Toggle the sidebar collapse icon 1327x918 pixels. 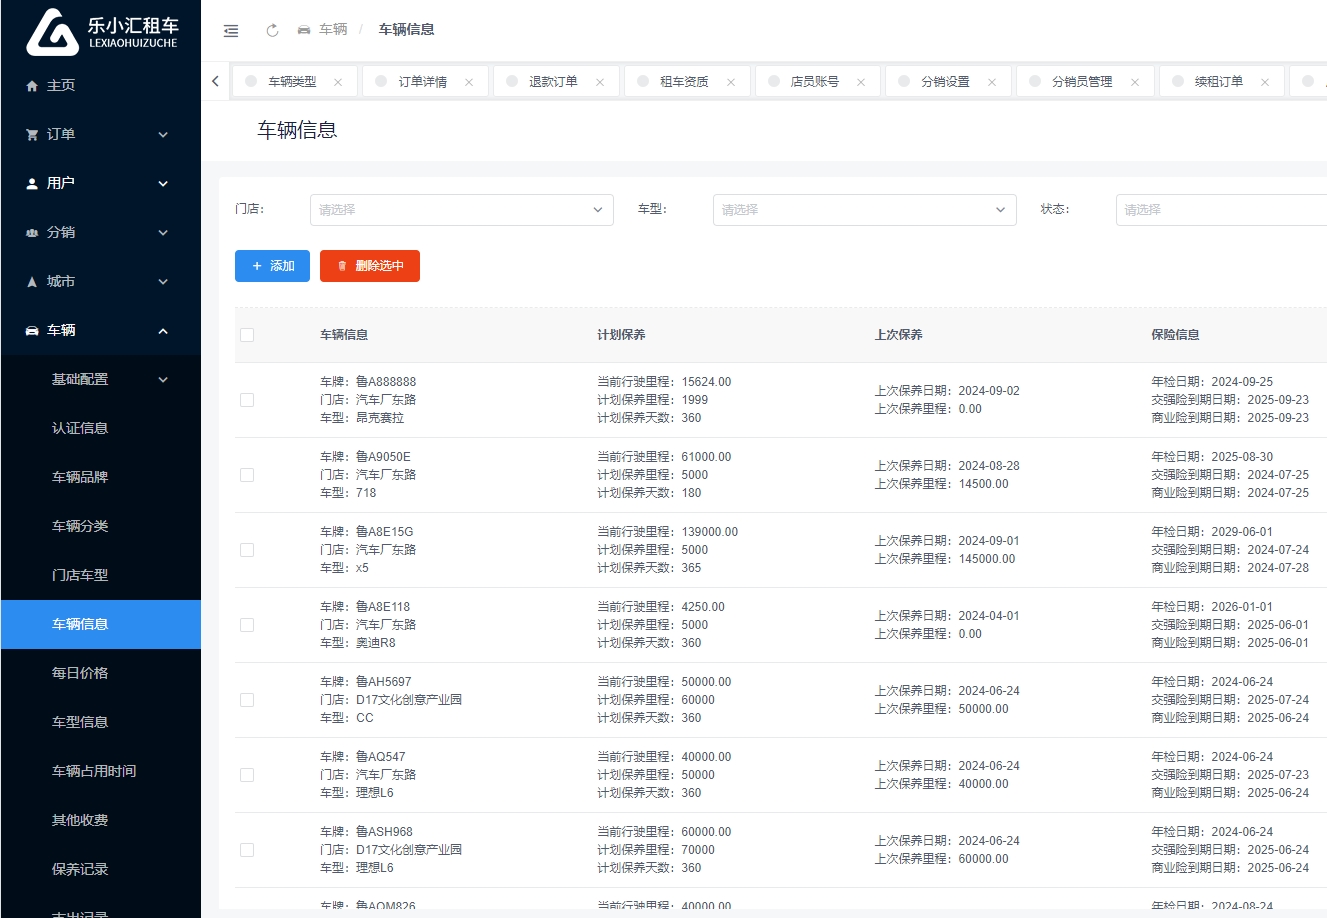coord(231,30)
